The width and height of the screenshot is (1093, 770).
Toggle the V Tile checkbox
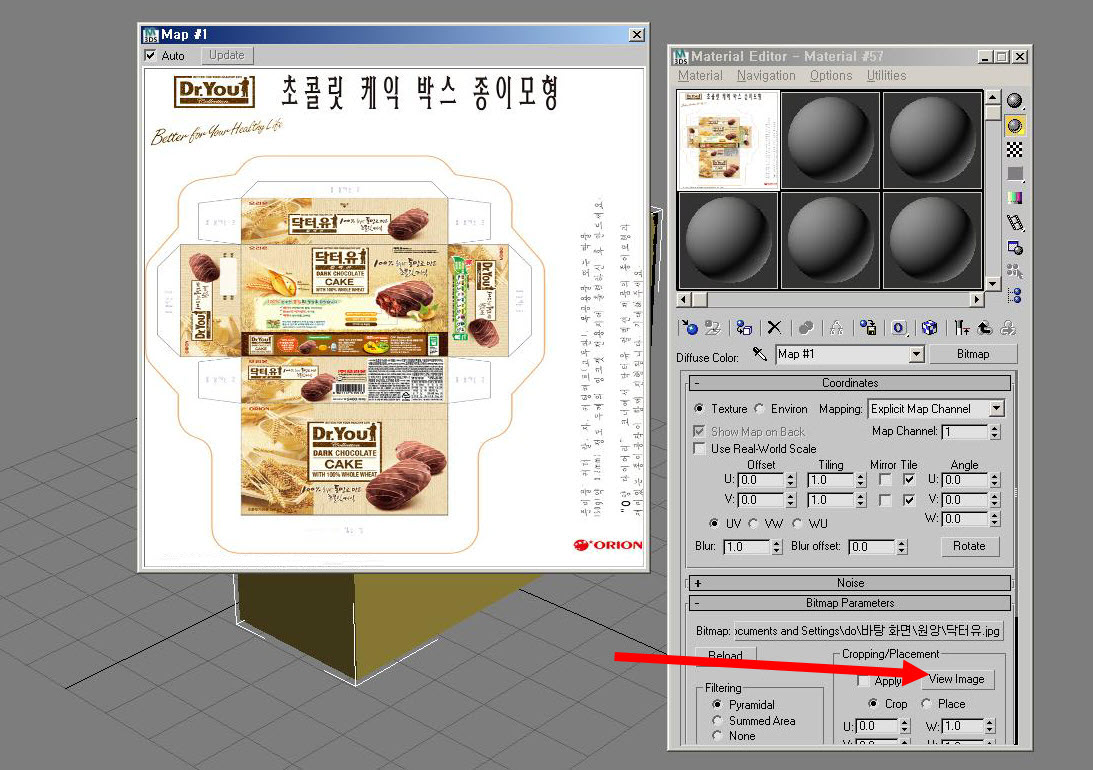pos(909,500)
